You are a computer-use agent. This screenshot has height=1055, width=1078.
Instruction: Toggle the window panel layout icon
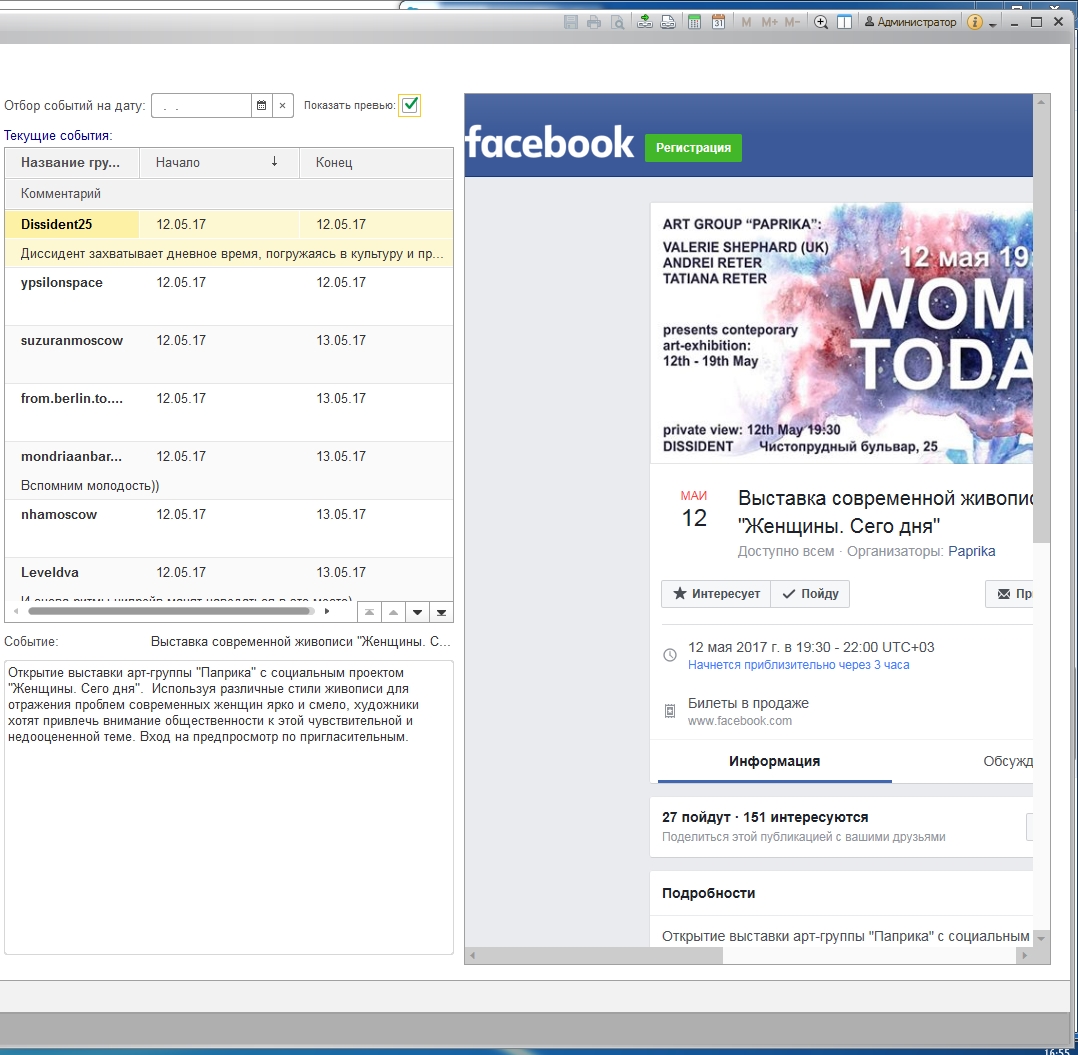(845, 22)
